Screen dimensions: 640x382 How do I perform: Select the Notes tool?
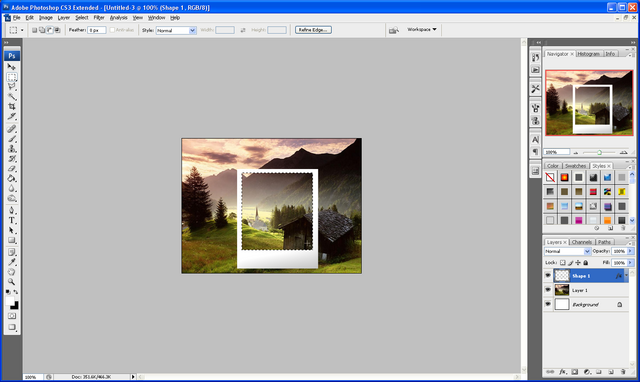coord(11,252)
